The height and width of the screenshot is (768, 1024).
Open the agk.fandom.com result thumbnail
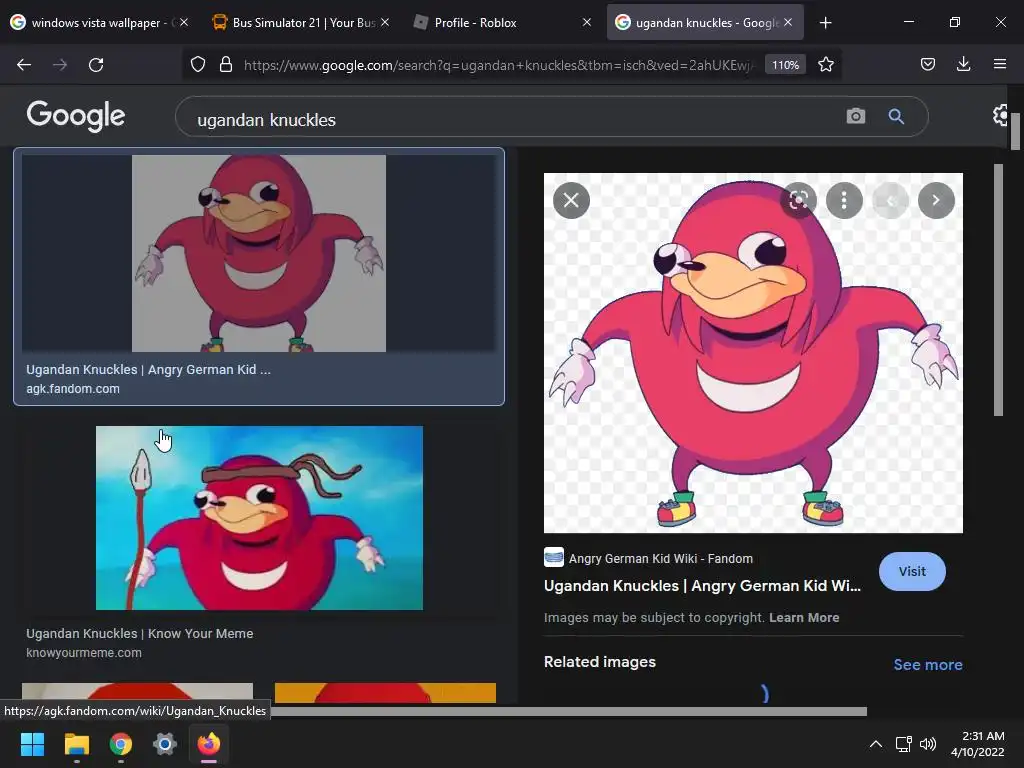pos(259,253)
